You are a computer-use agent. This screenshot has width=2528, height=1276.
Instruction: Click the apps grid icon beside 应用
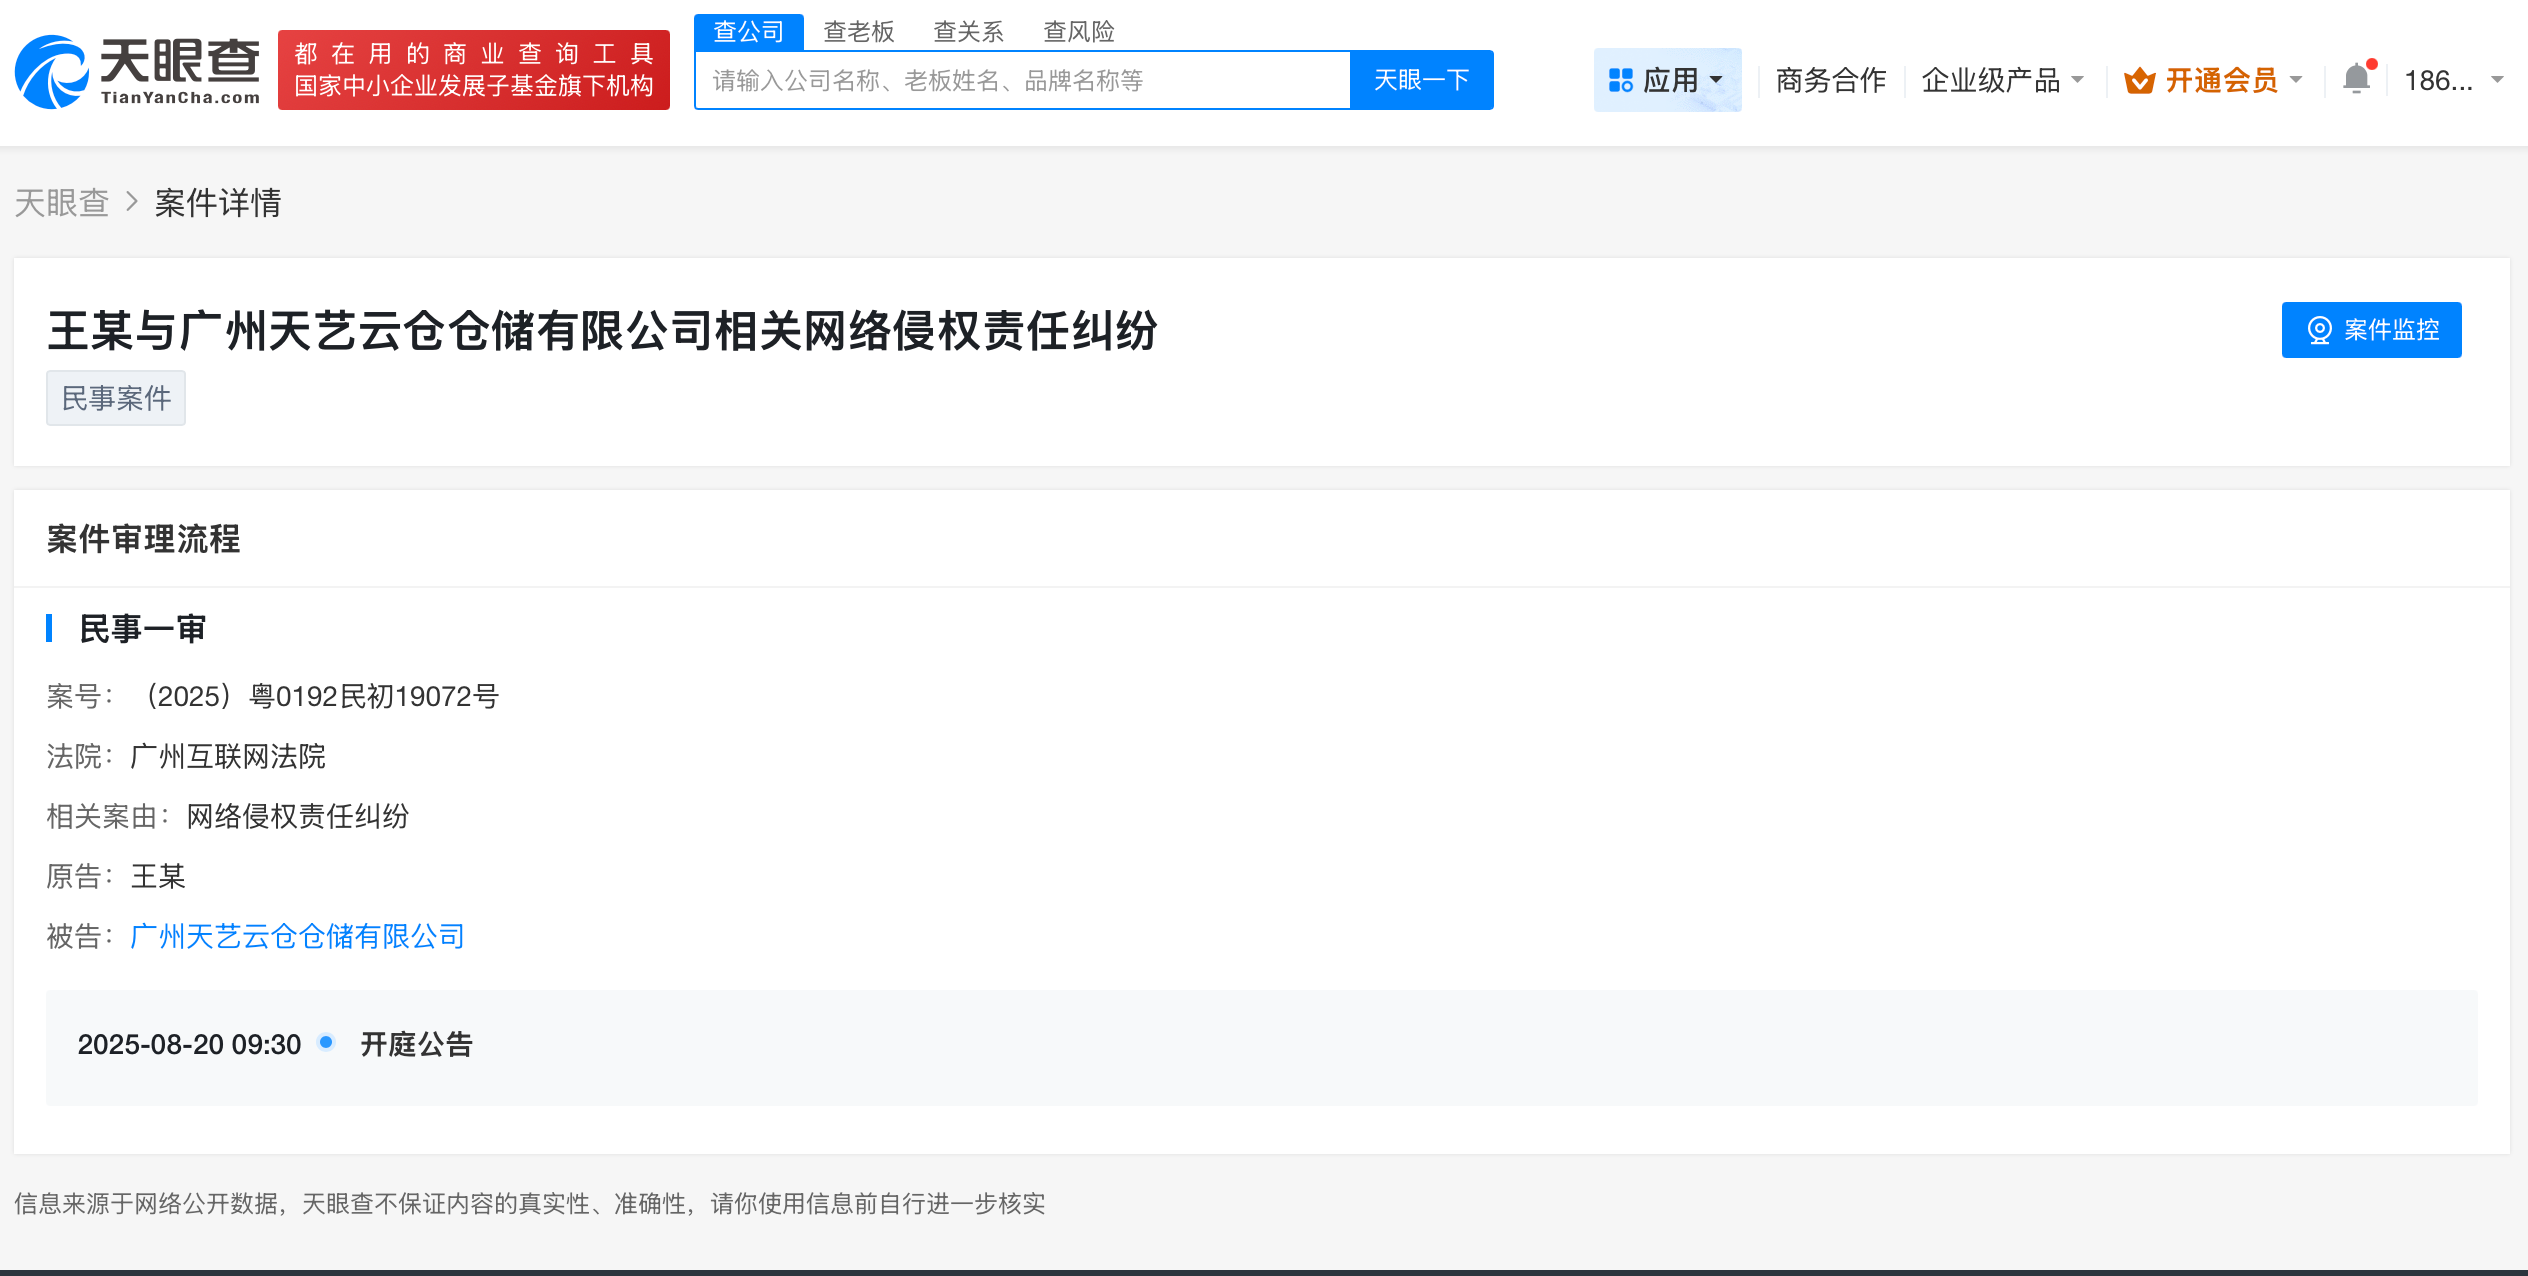point(1623,79)
